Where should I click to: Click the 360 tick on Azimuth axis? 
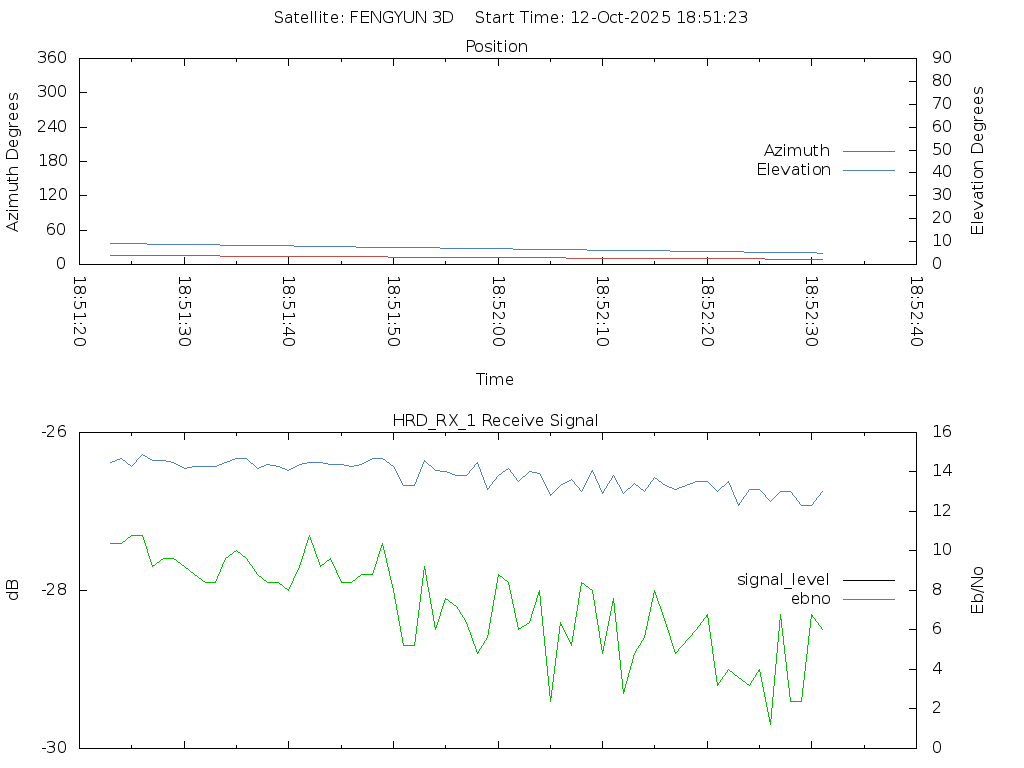click(52, 58)
